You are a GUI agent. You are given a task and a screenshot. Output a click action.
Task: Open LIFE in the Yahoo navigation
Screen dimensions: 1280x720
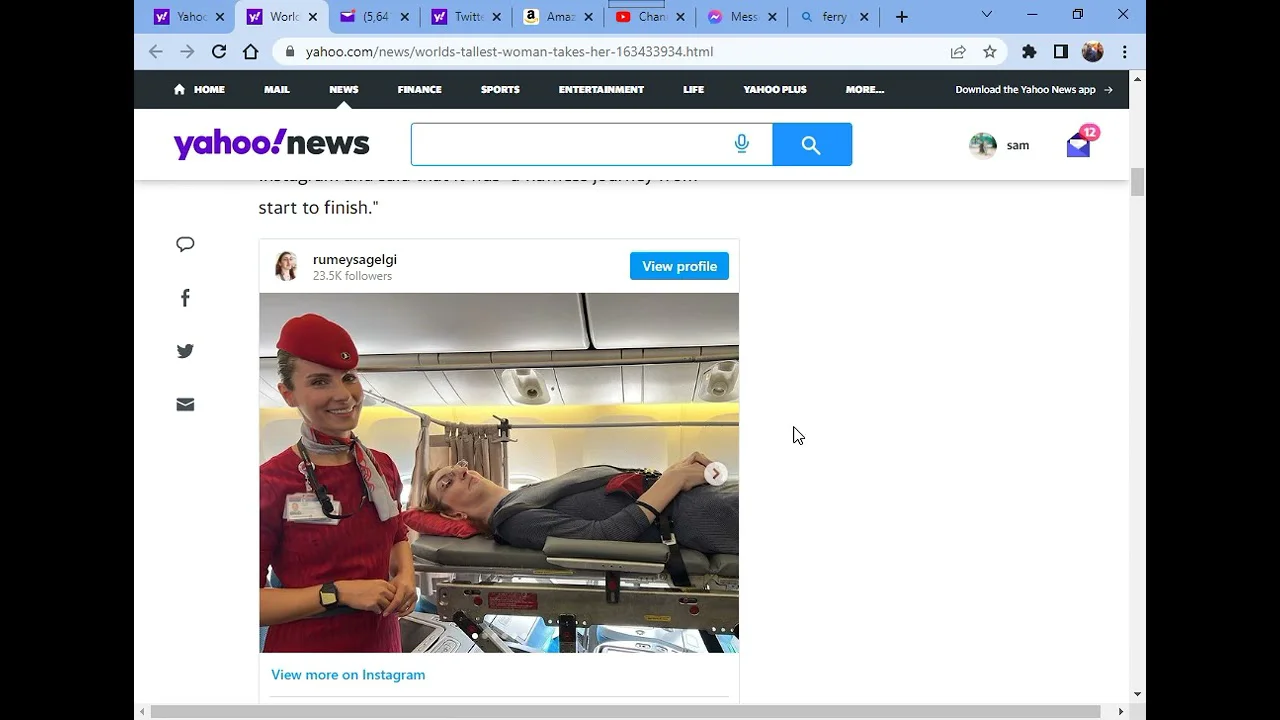[x=694, y=90]
